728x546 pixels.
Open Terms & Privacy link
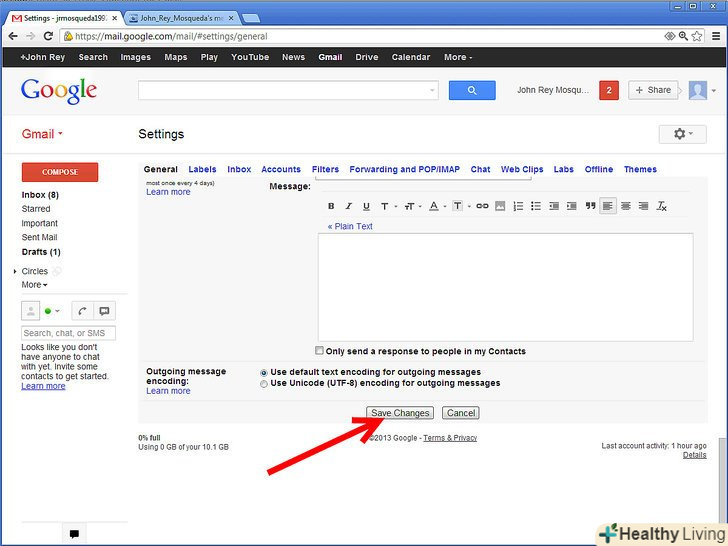point(450,438)
